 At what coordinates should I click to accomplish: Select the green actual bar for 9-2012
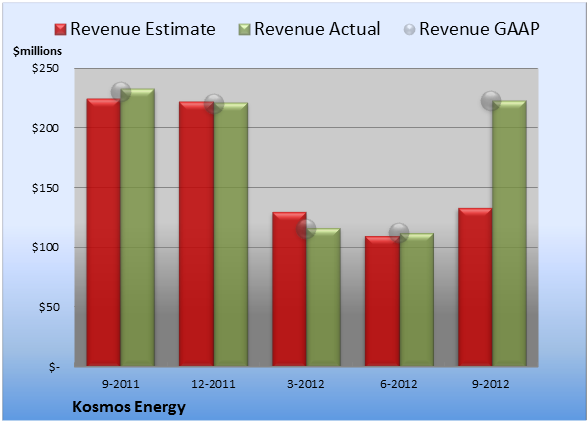point(509,233)
